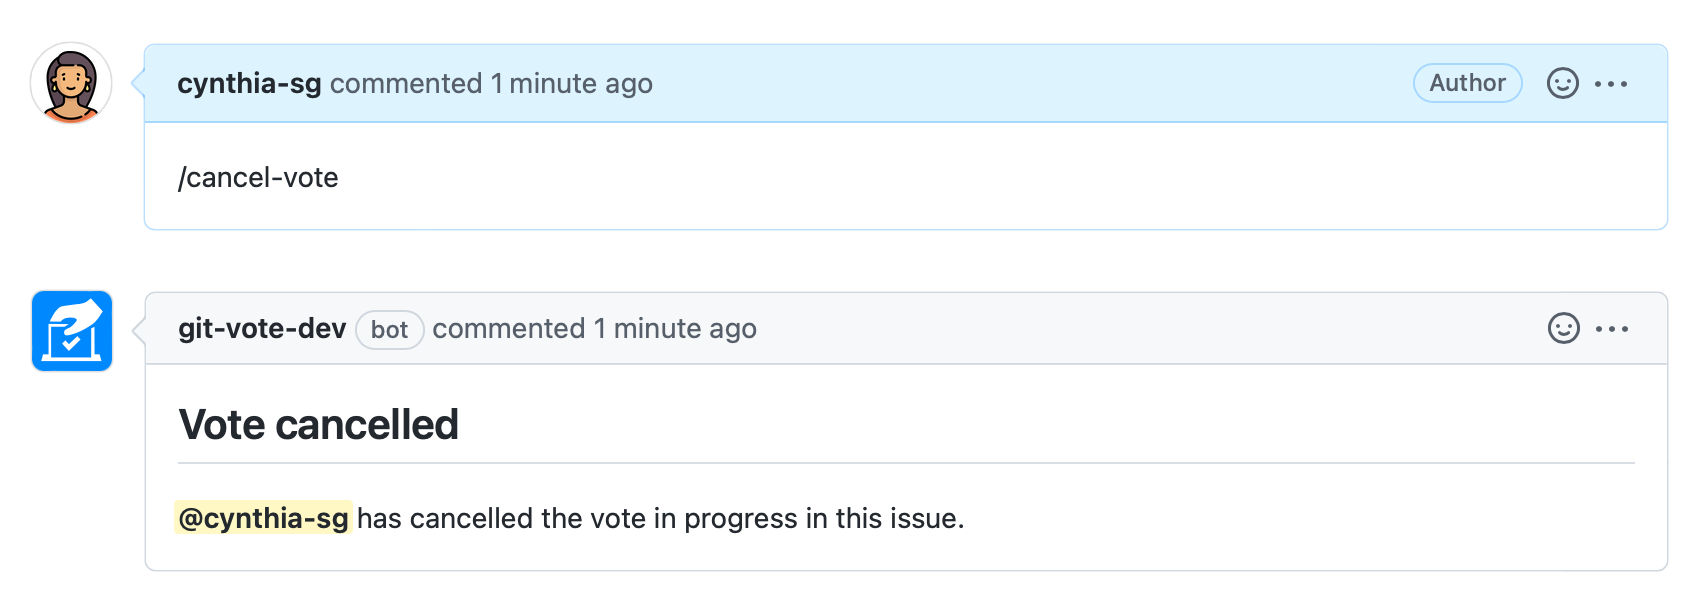
Task: Click the Author badge
Action: click(x=1467, y=83)
